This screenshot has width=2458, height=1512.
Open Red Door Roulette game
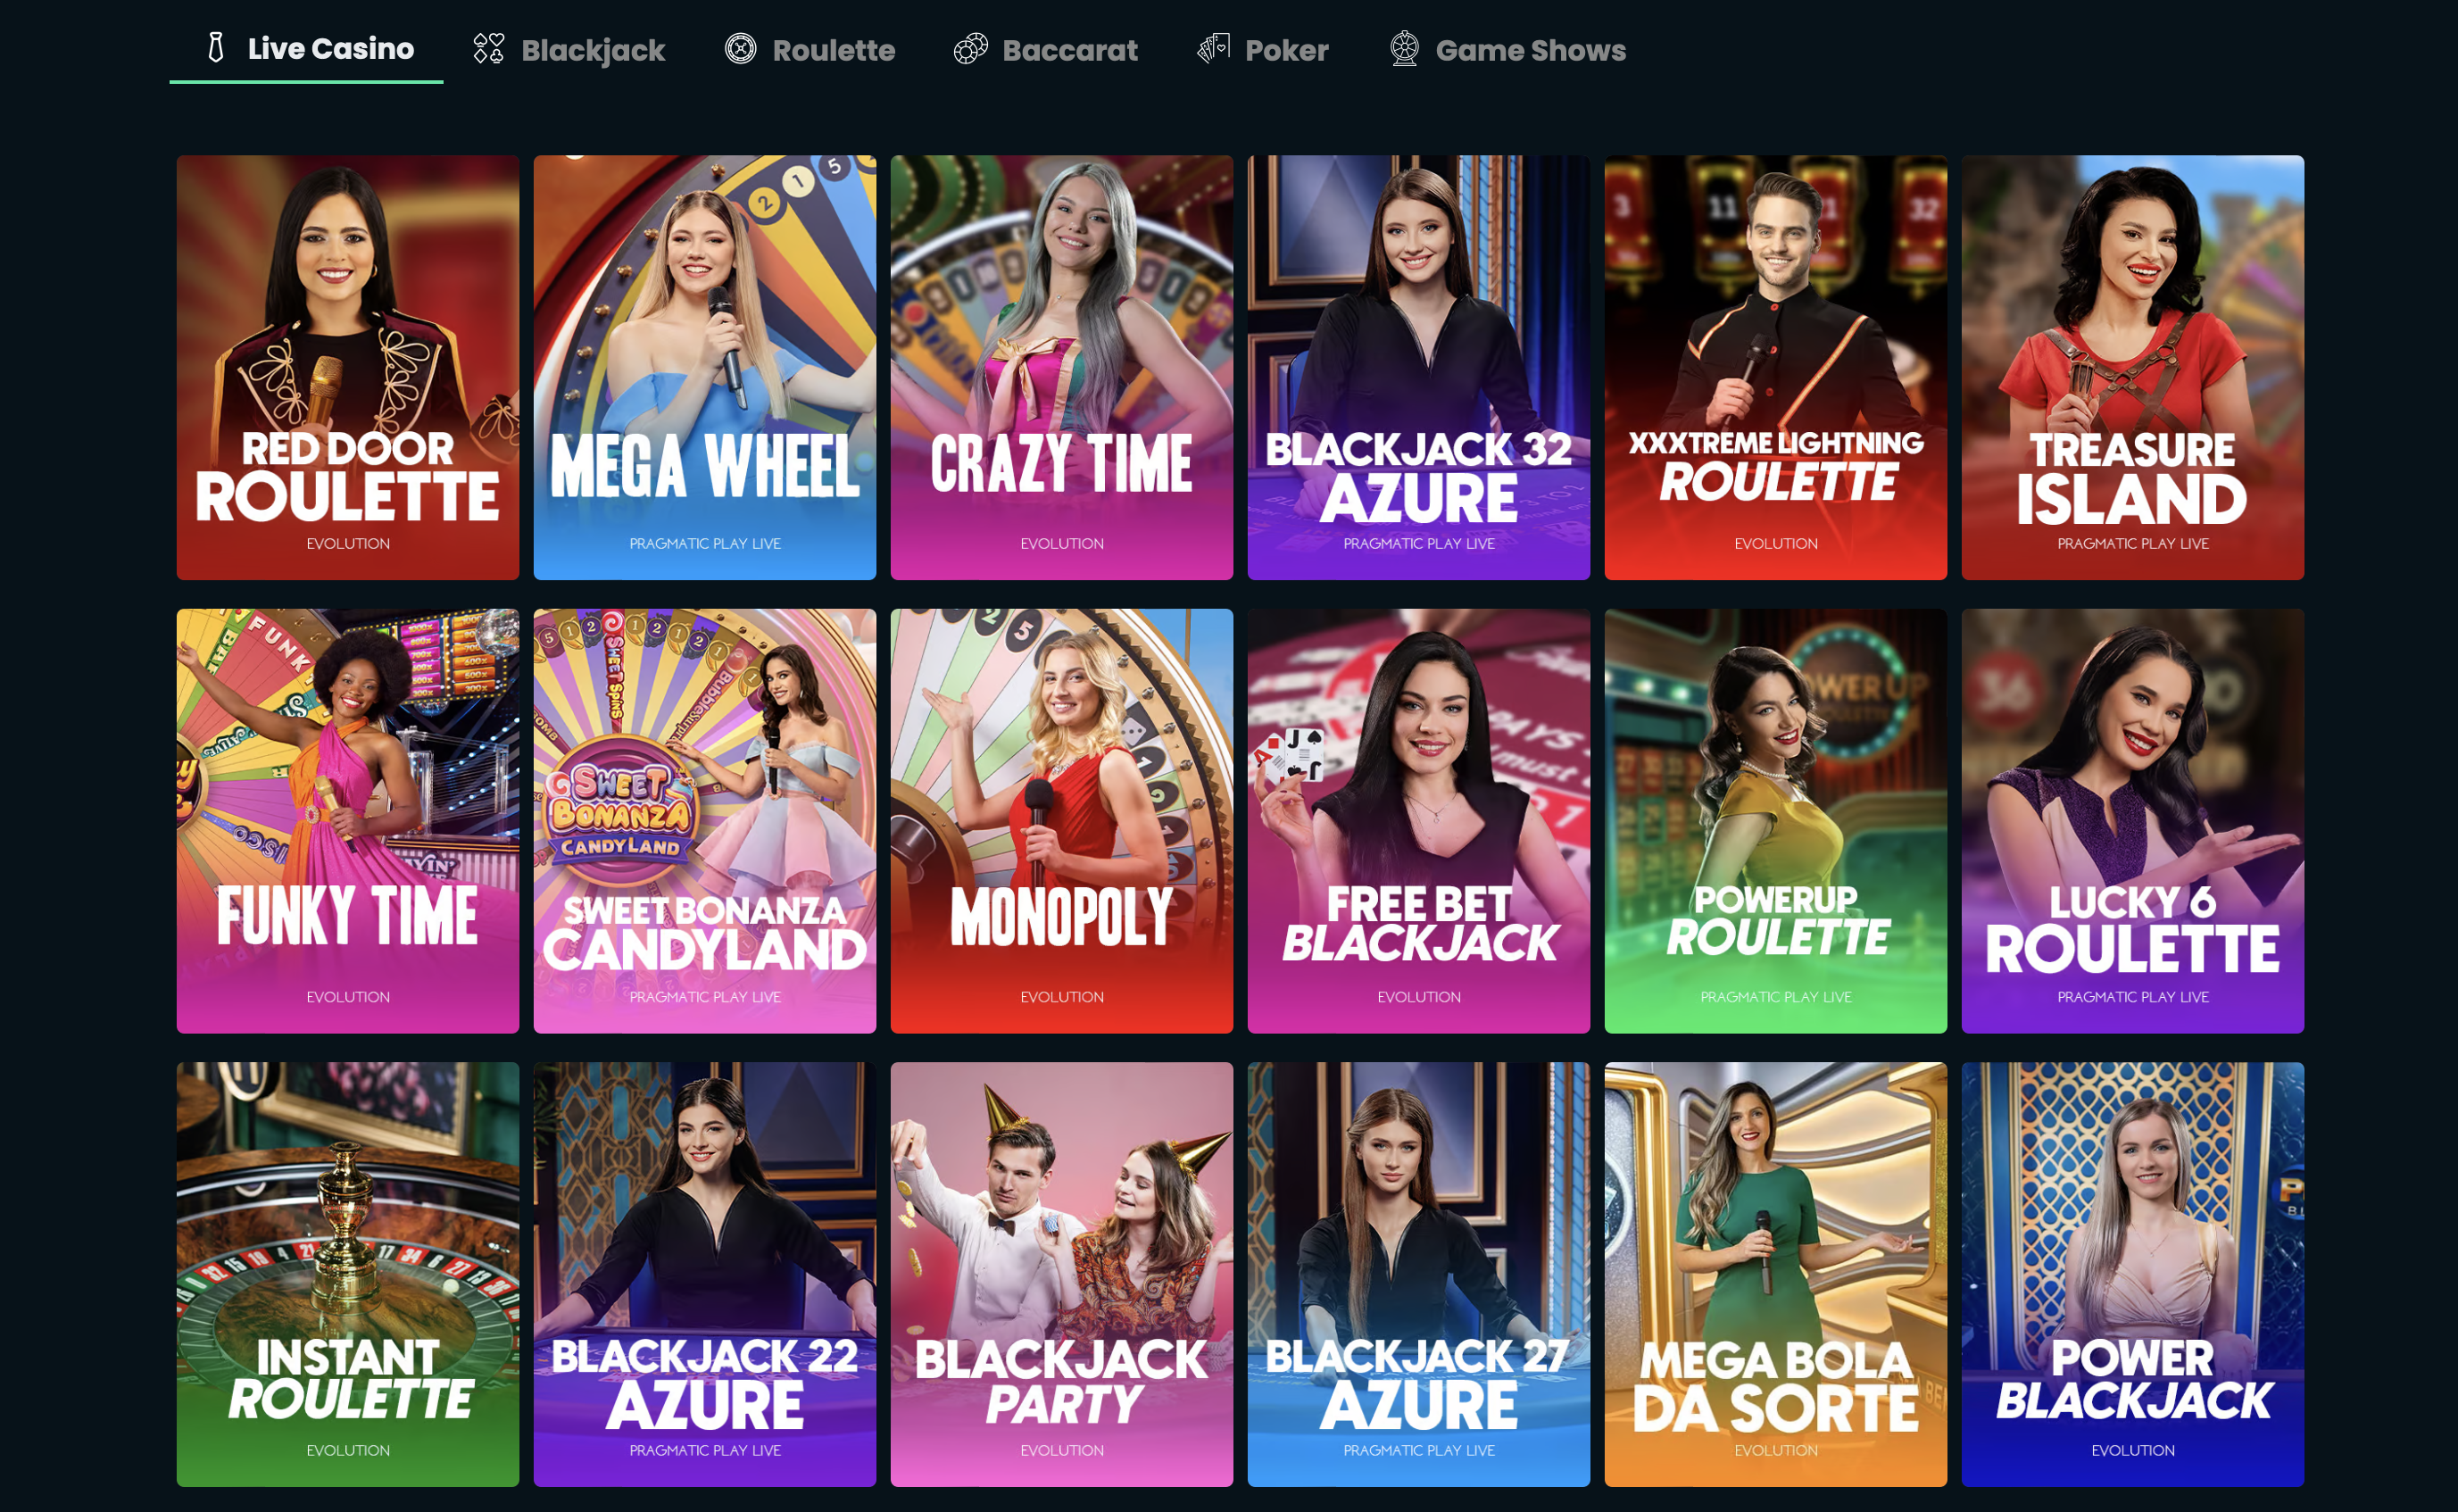[x=348, y=367]
